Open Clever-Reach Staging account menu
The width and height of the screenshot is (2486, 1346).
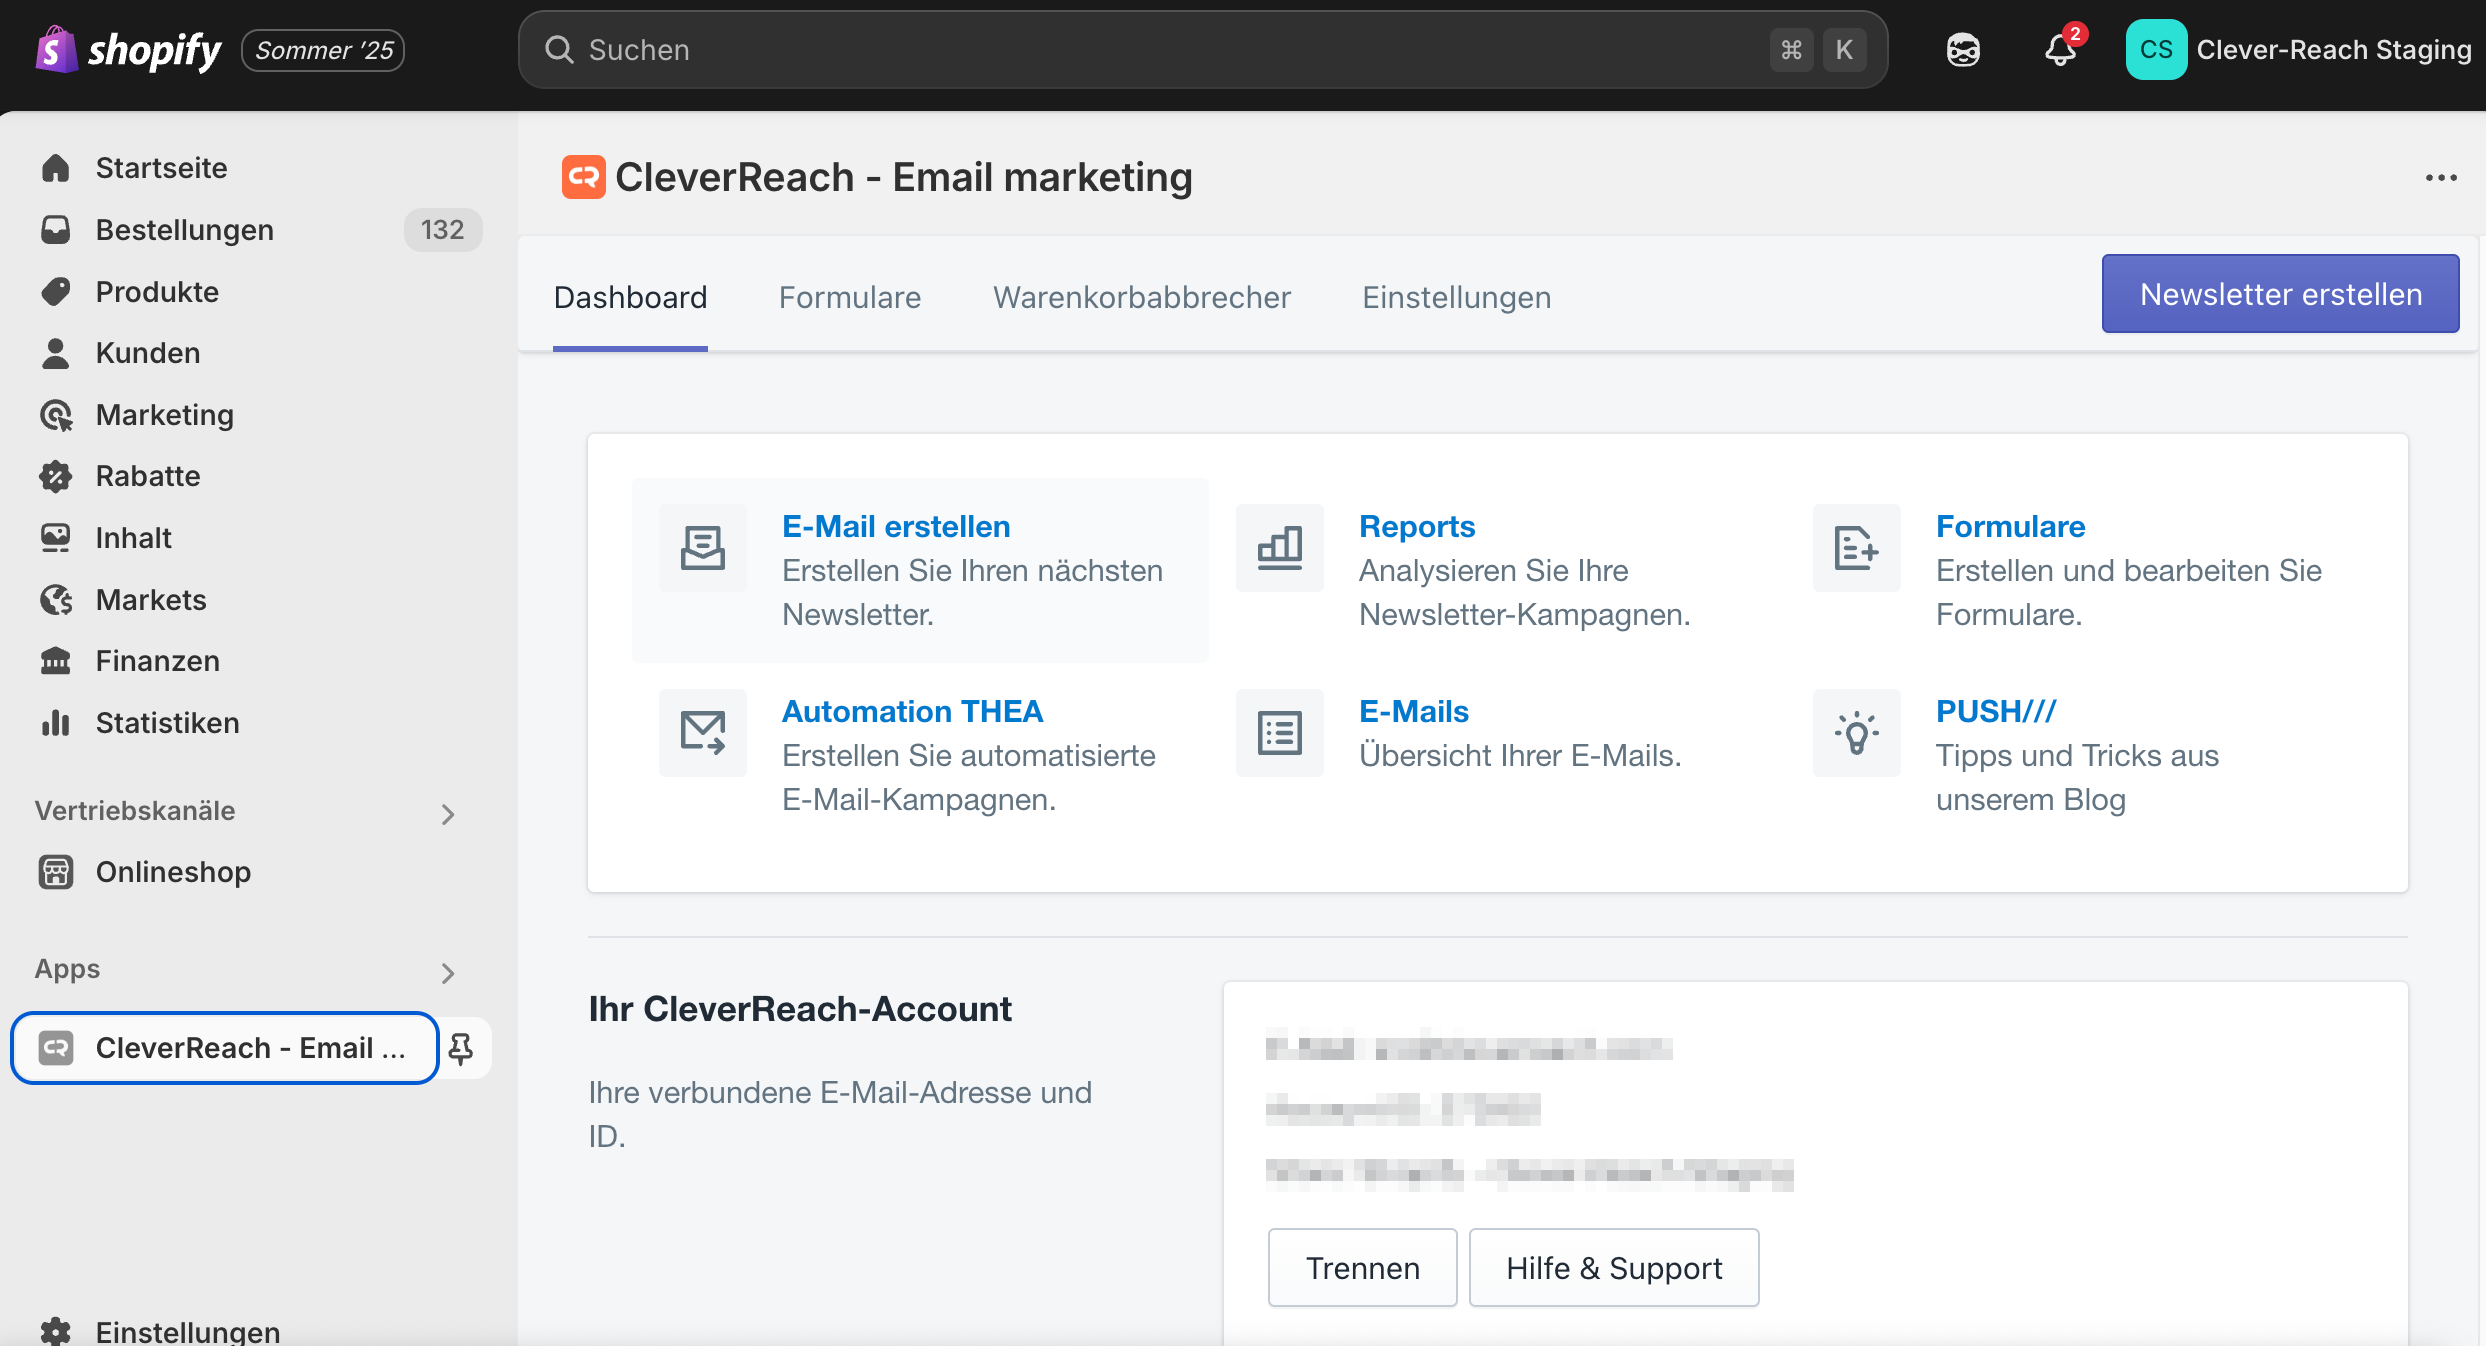point(2333,50)
